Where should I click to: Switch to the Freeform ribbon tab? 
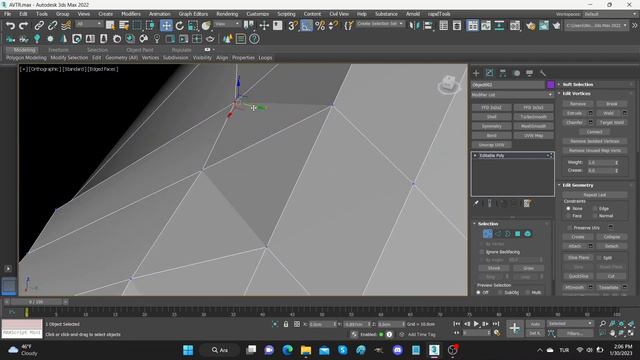point(58,50)
